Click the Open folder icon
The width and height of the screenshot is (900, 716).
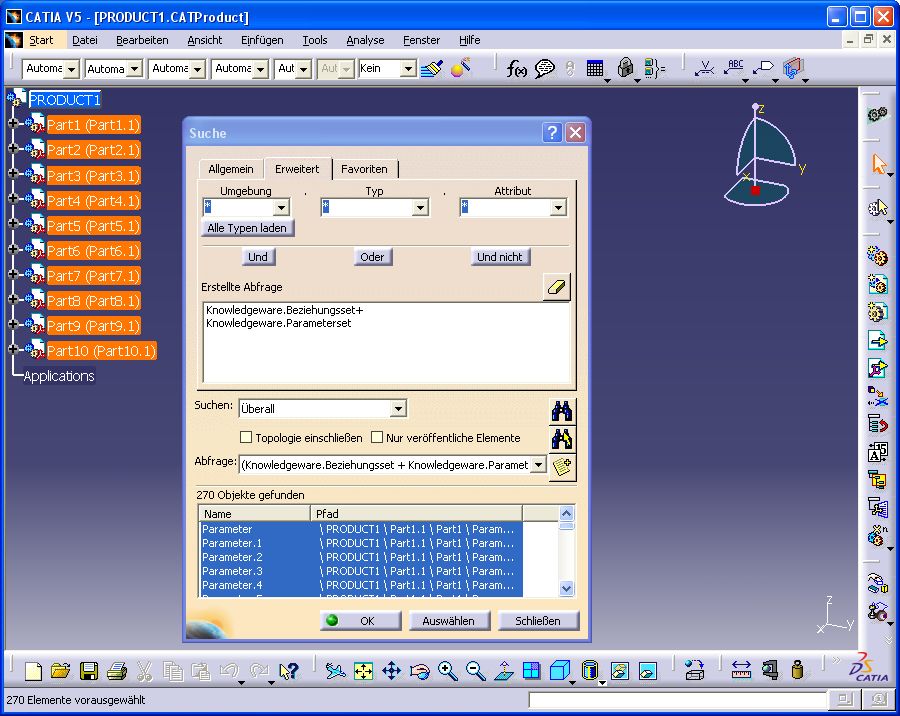tap(60, 671)
